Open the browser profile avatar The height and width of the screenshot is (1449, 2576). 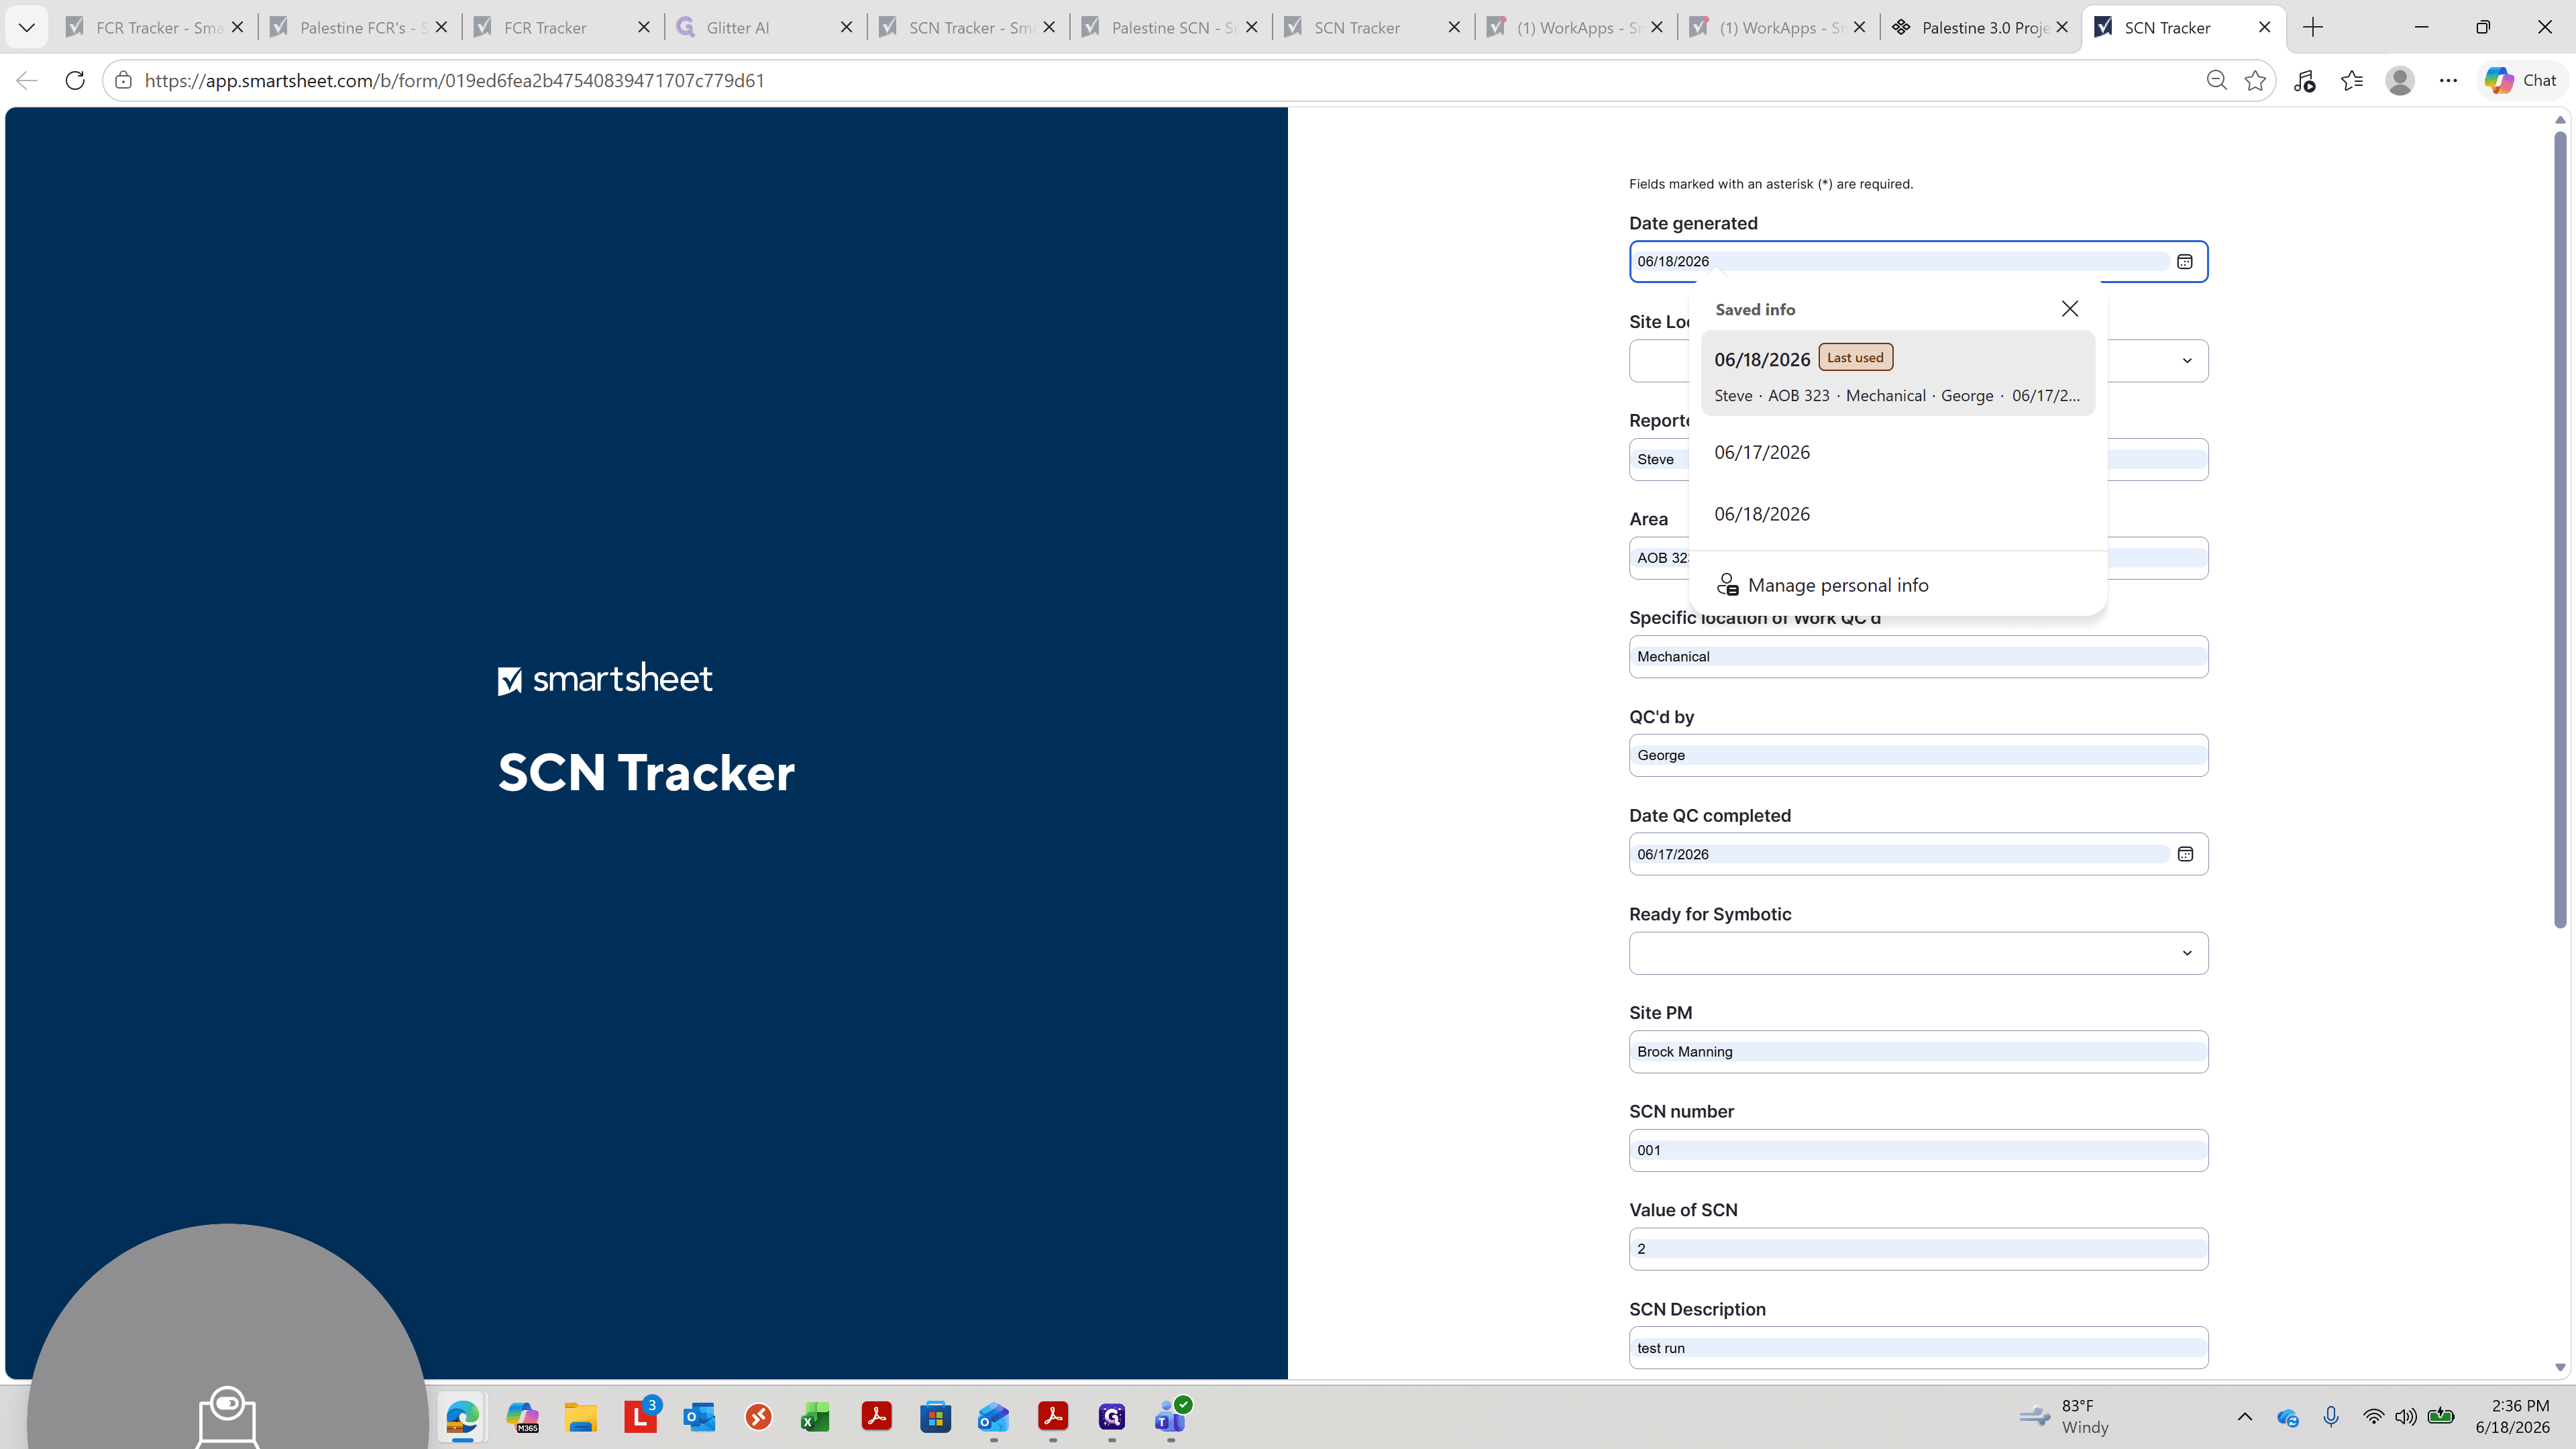coord(2400,80)
